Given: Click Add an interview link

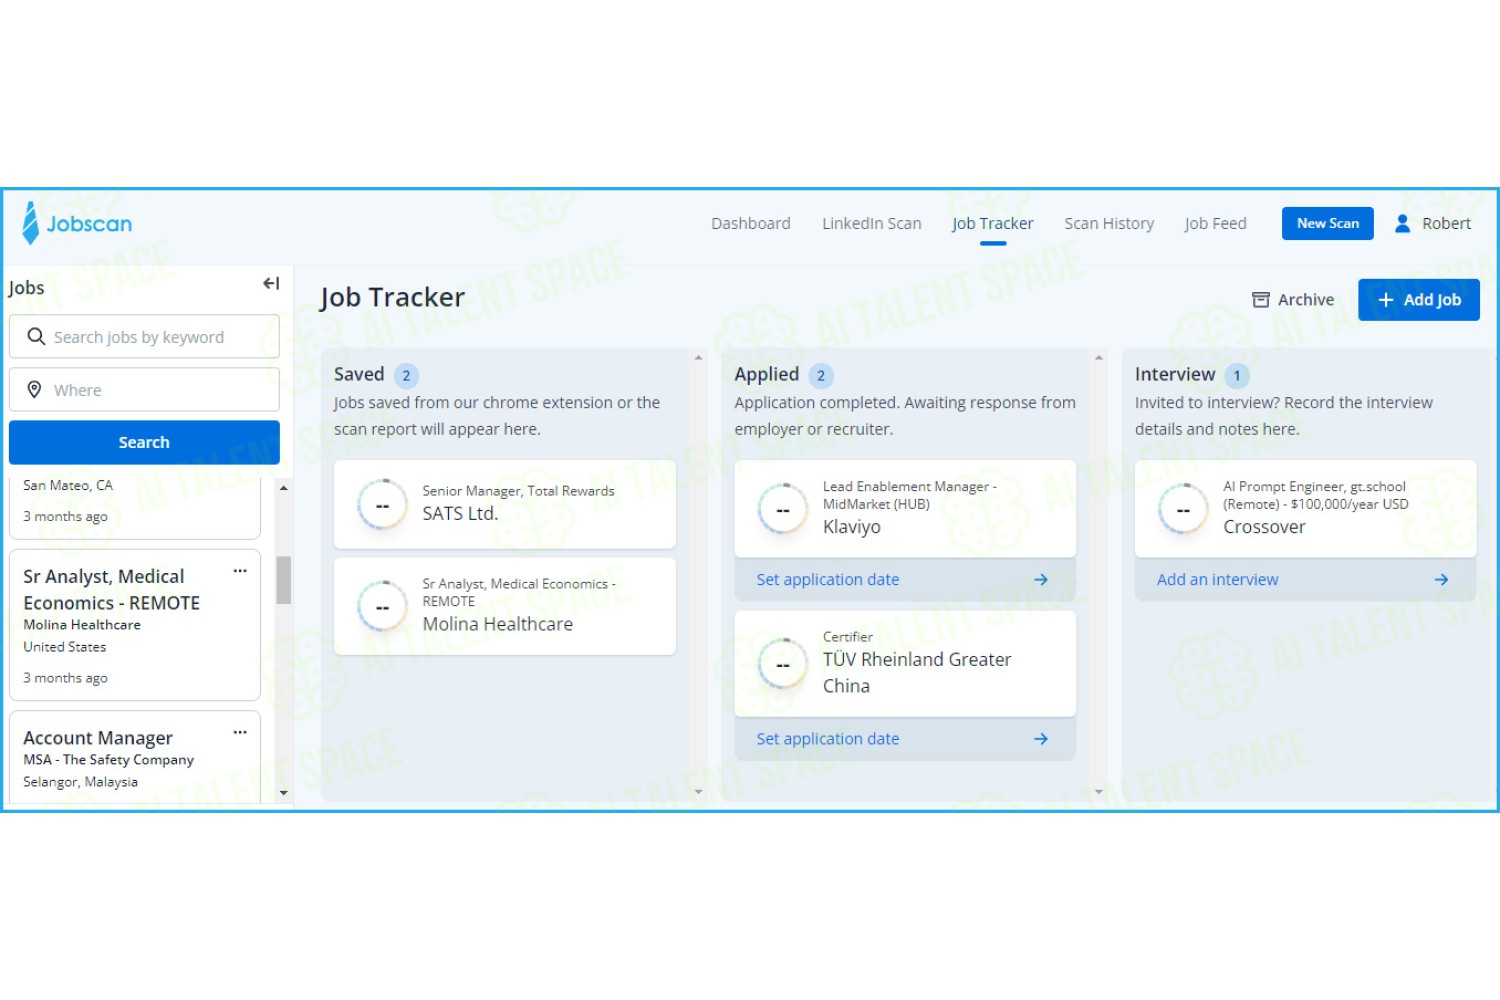Looking at the screenshot, I should [1217, 580].
